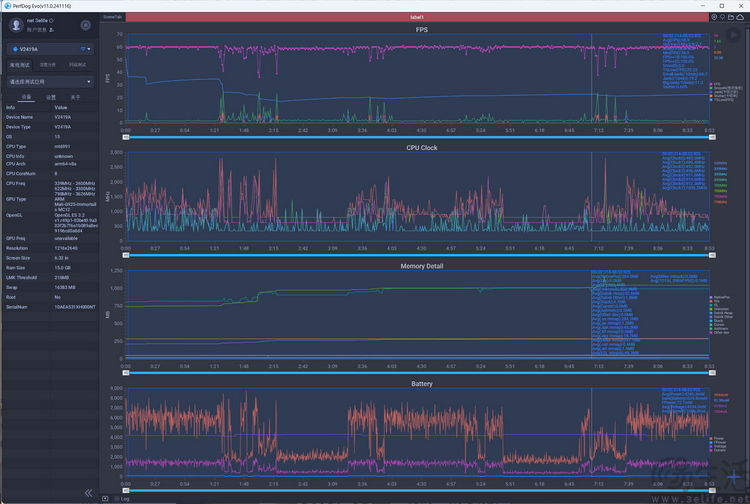Click the FPS chart title
The image size is (750, 504).
[421, 30]
